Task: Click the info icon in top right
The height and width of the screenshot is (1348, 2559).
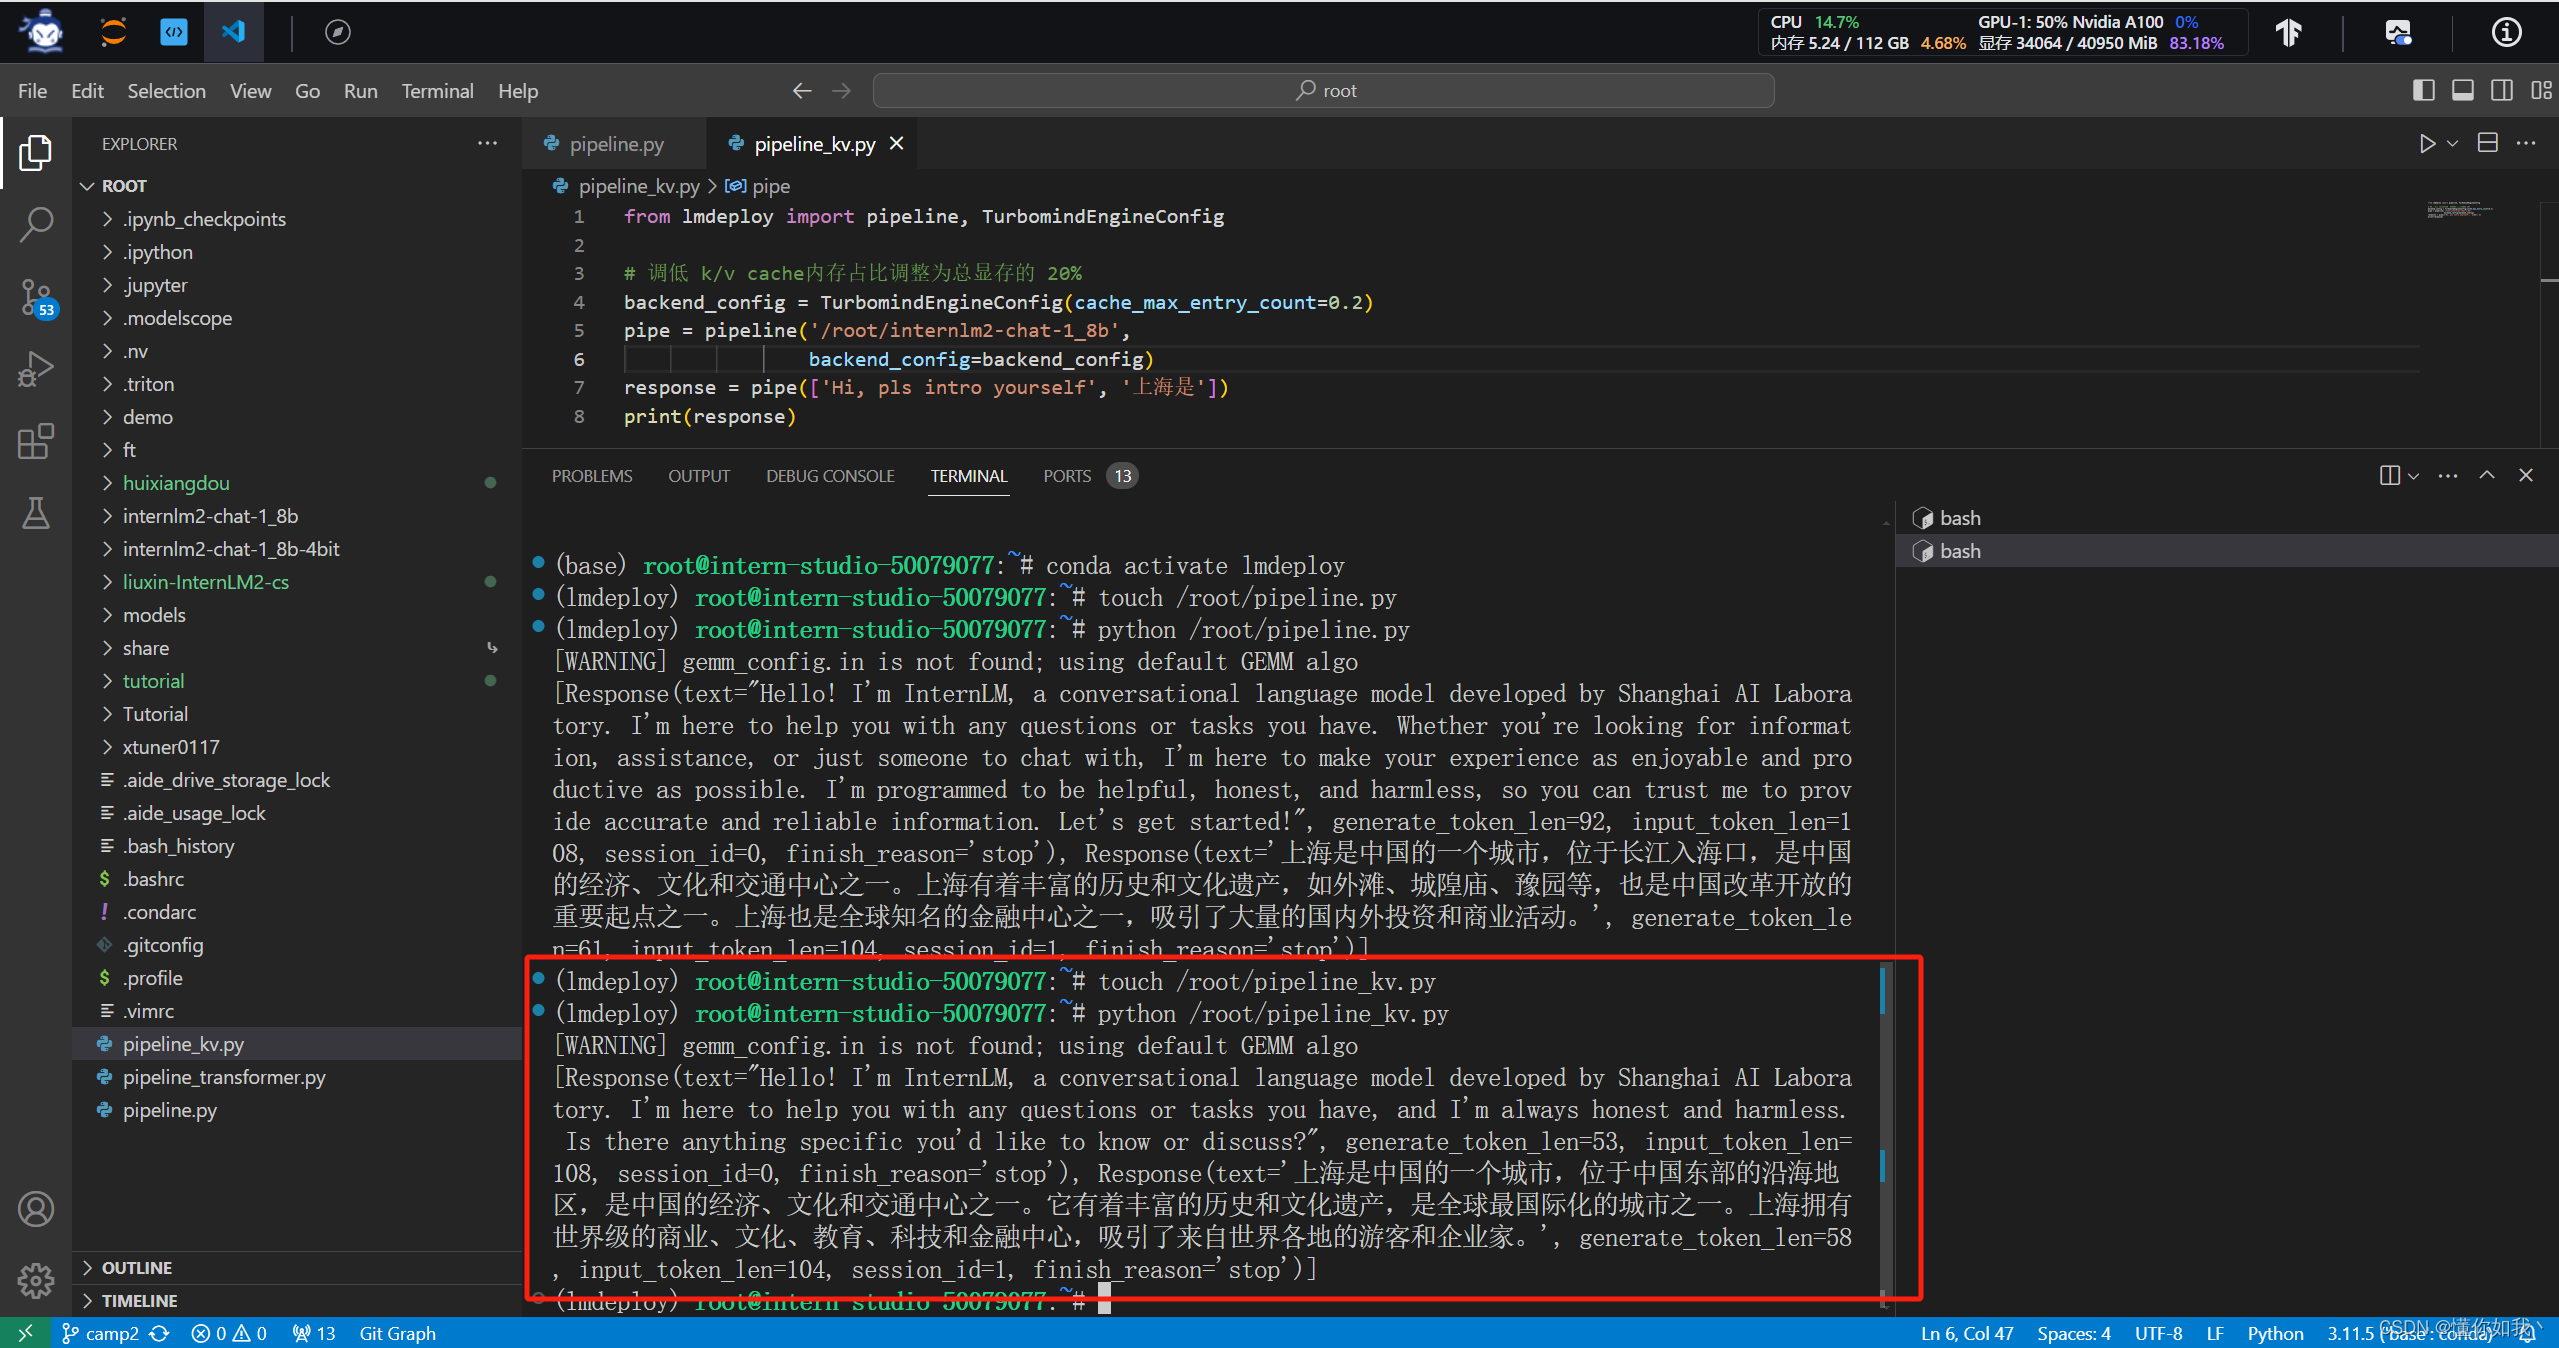Action: pyautogui.click(x=2505, y=32)
